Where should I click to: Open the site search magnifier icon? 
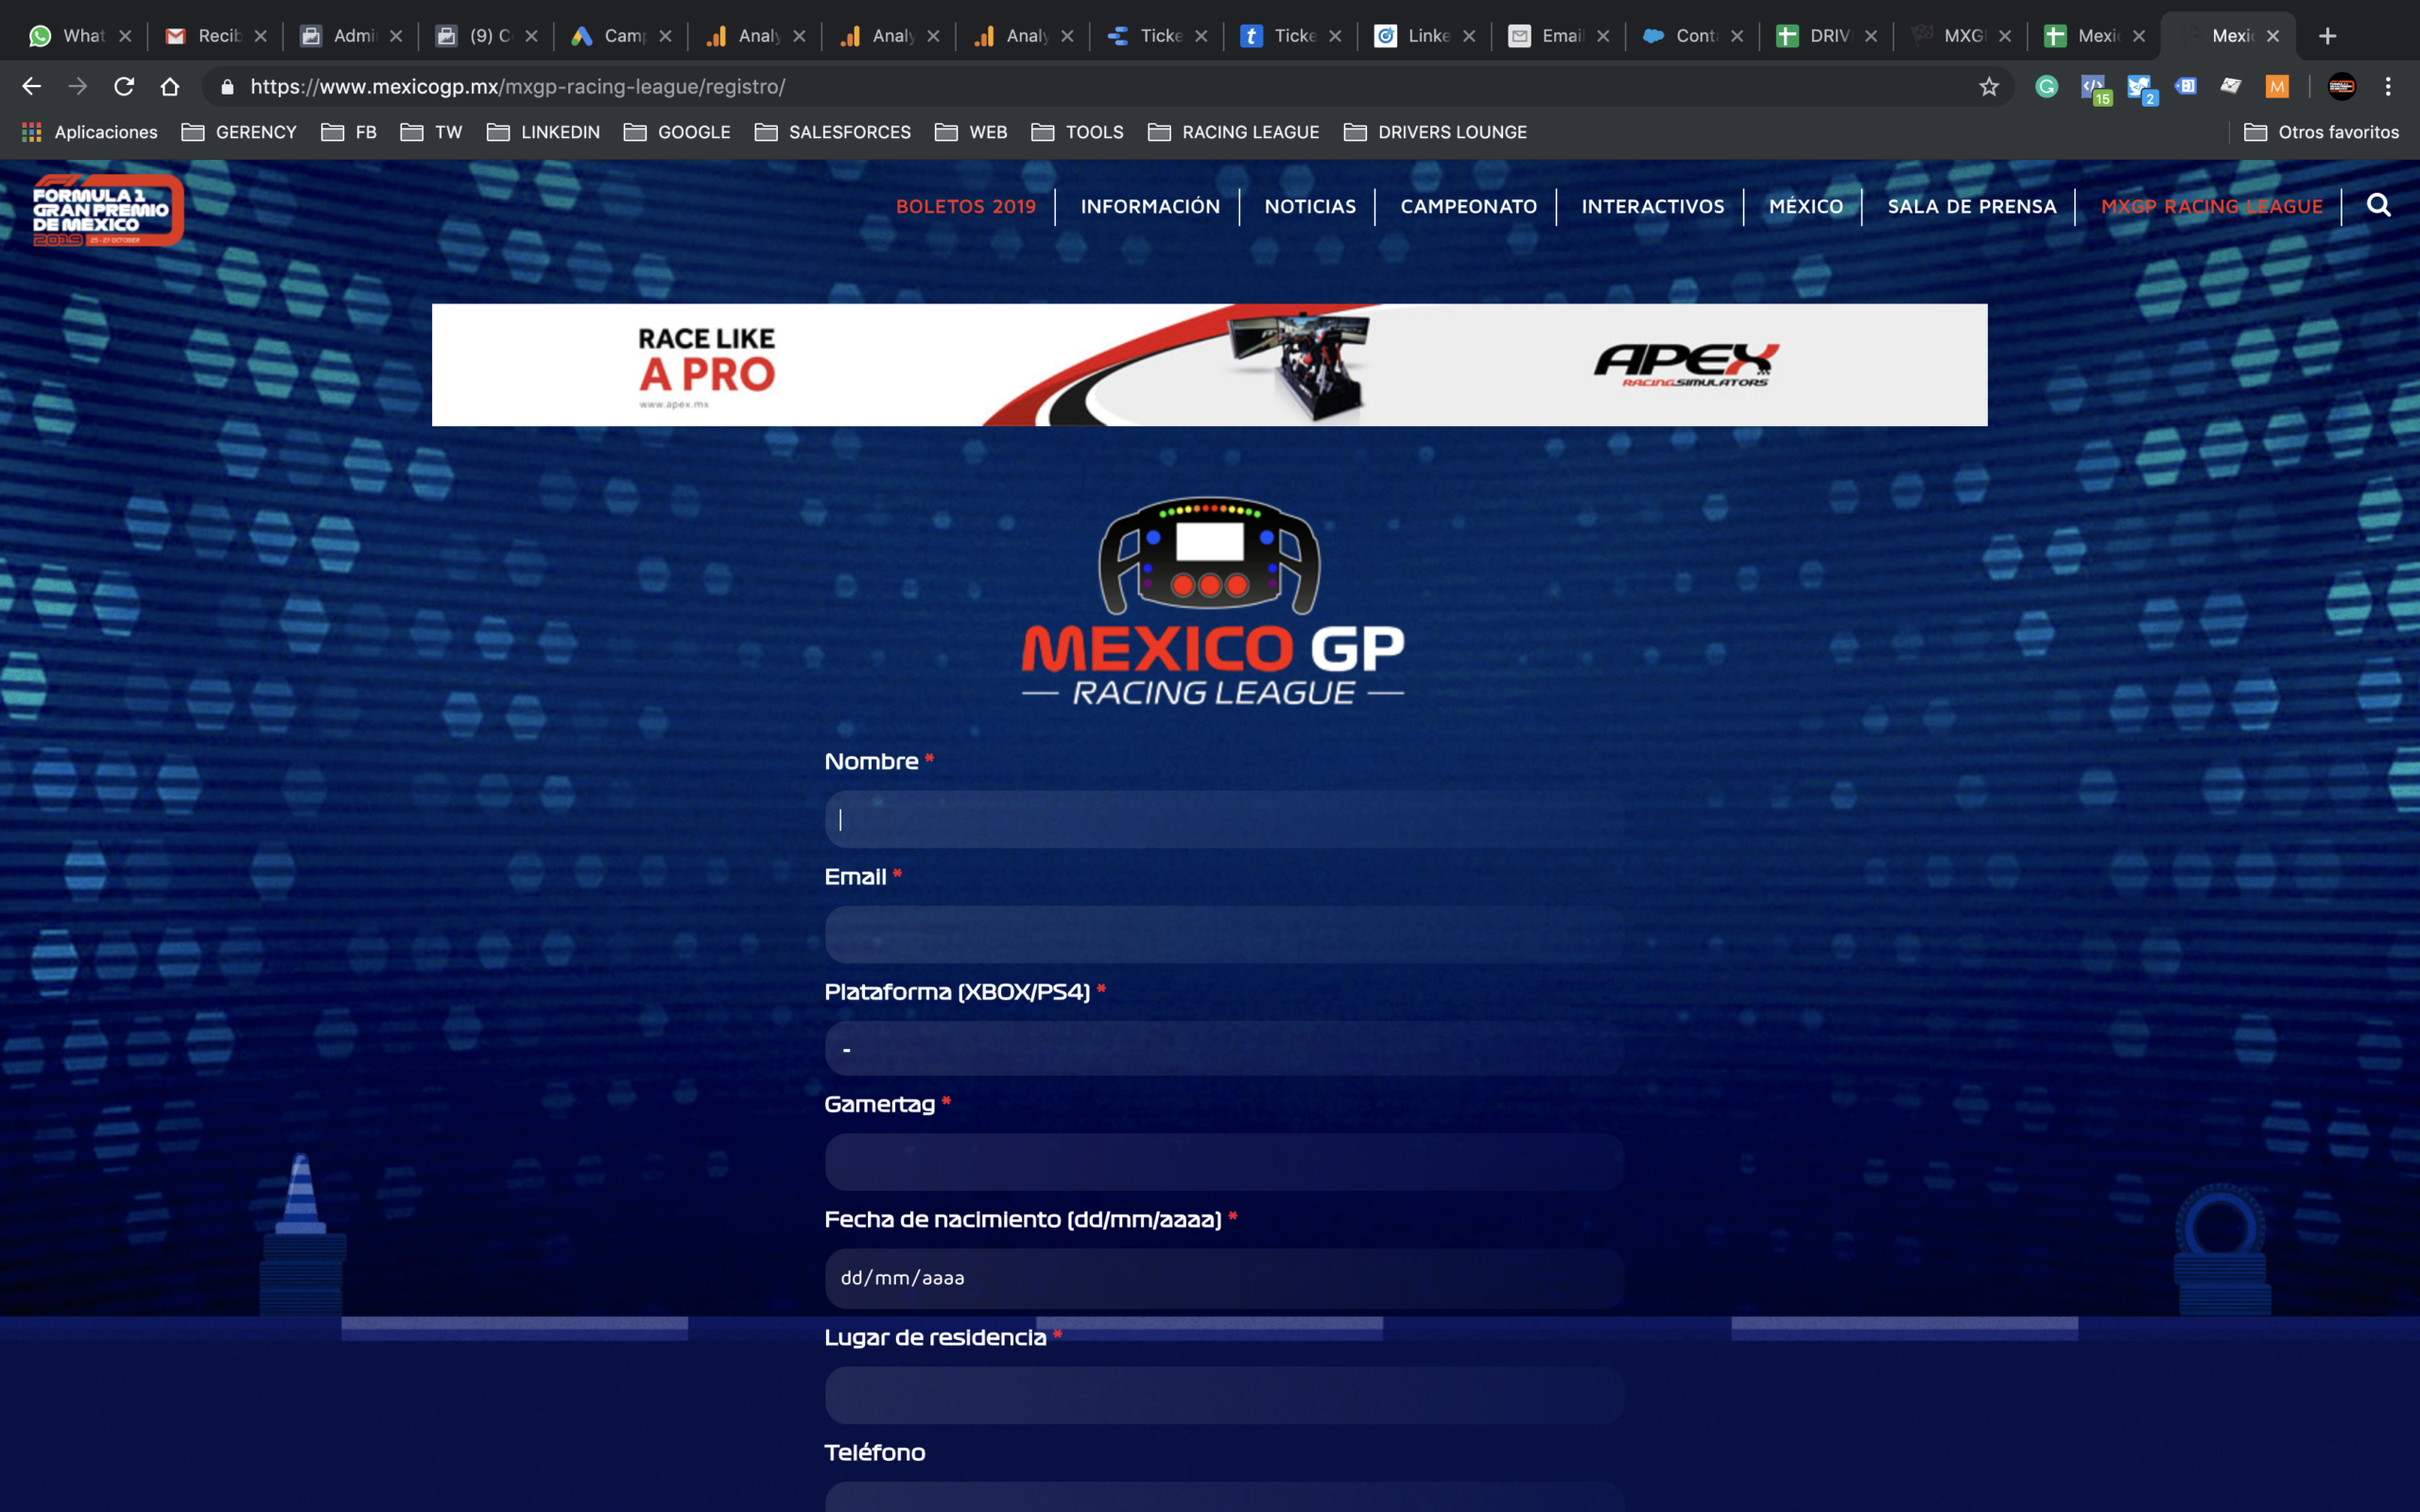tap(2378, 206)
